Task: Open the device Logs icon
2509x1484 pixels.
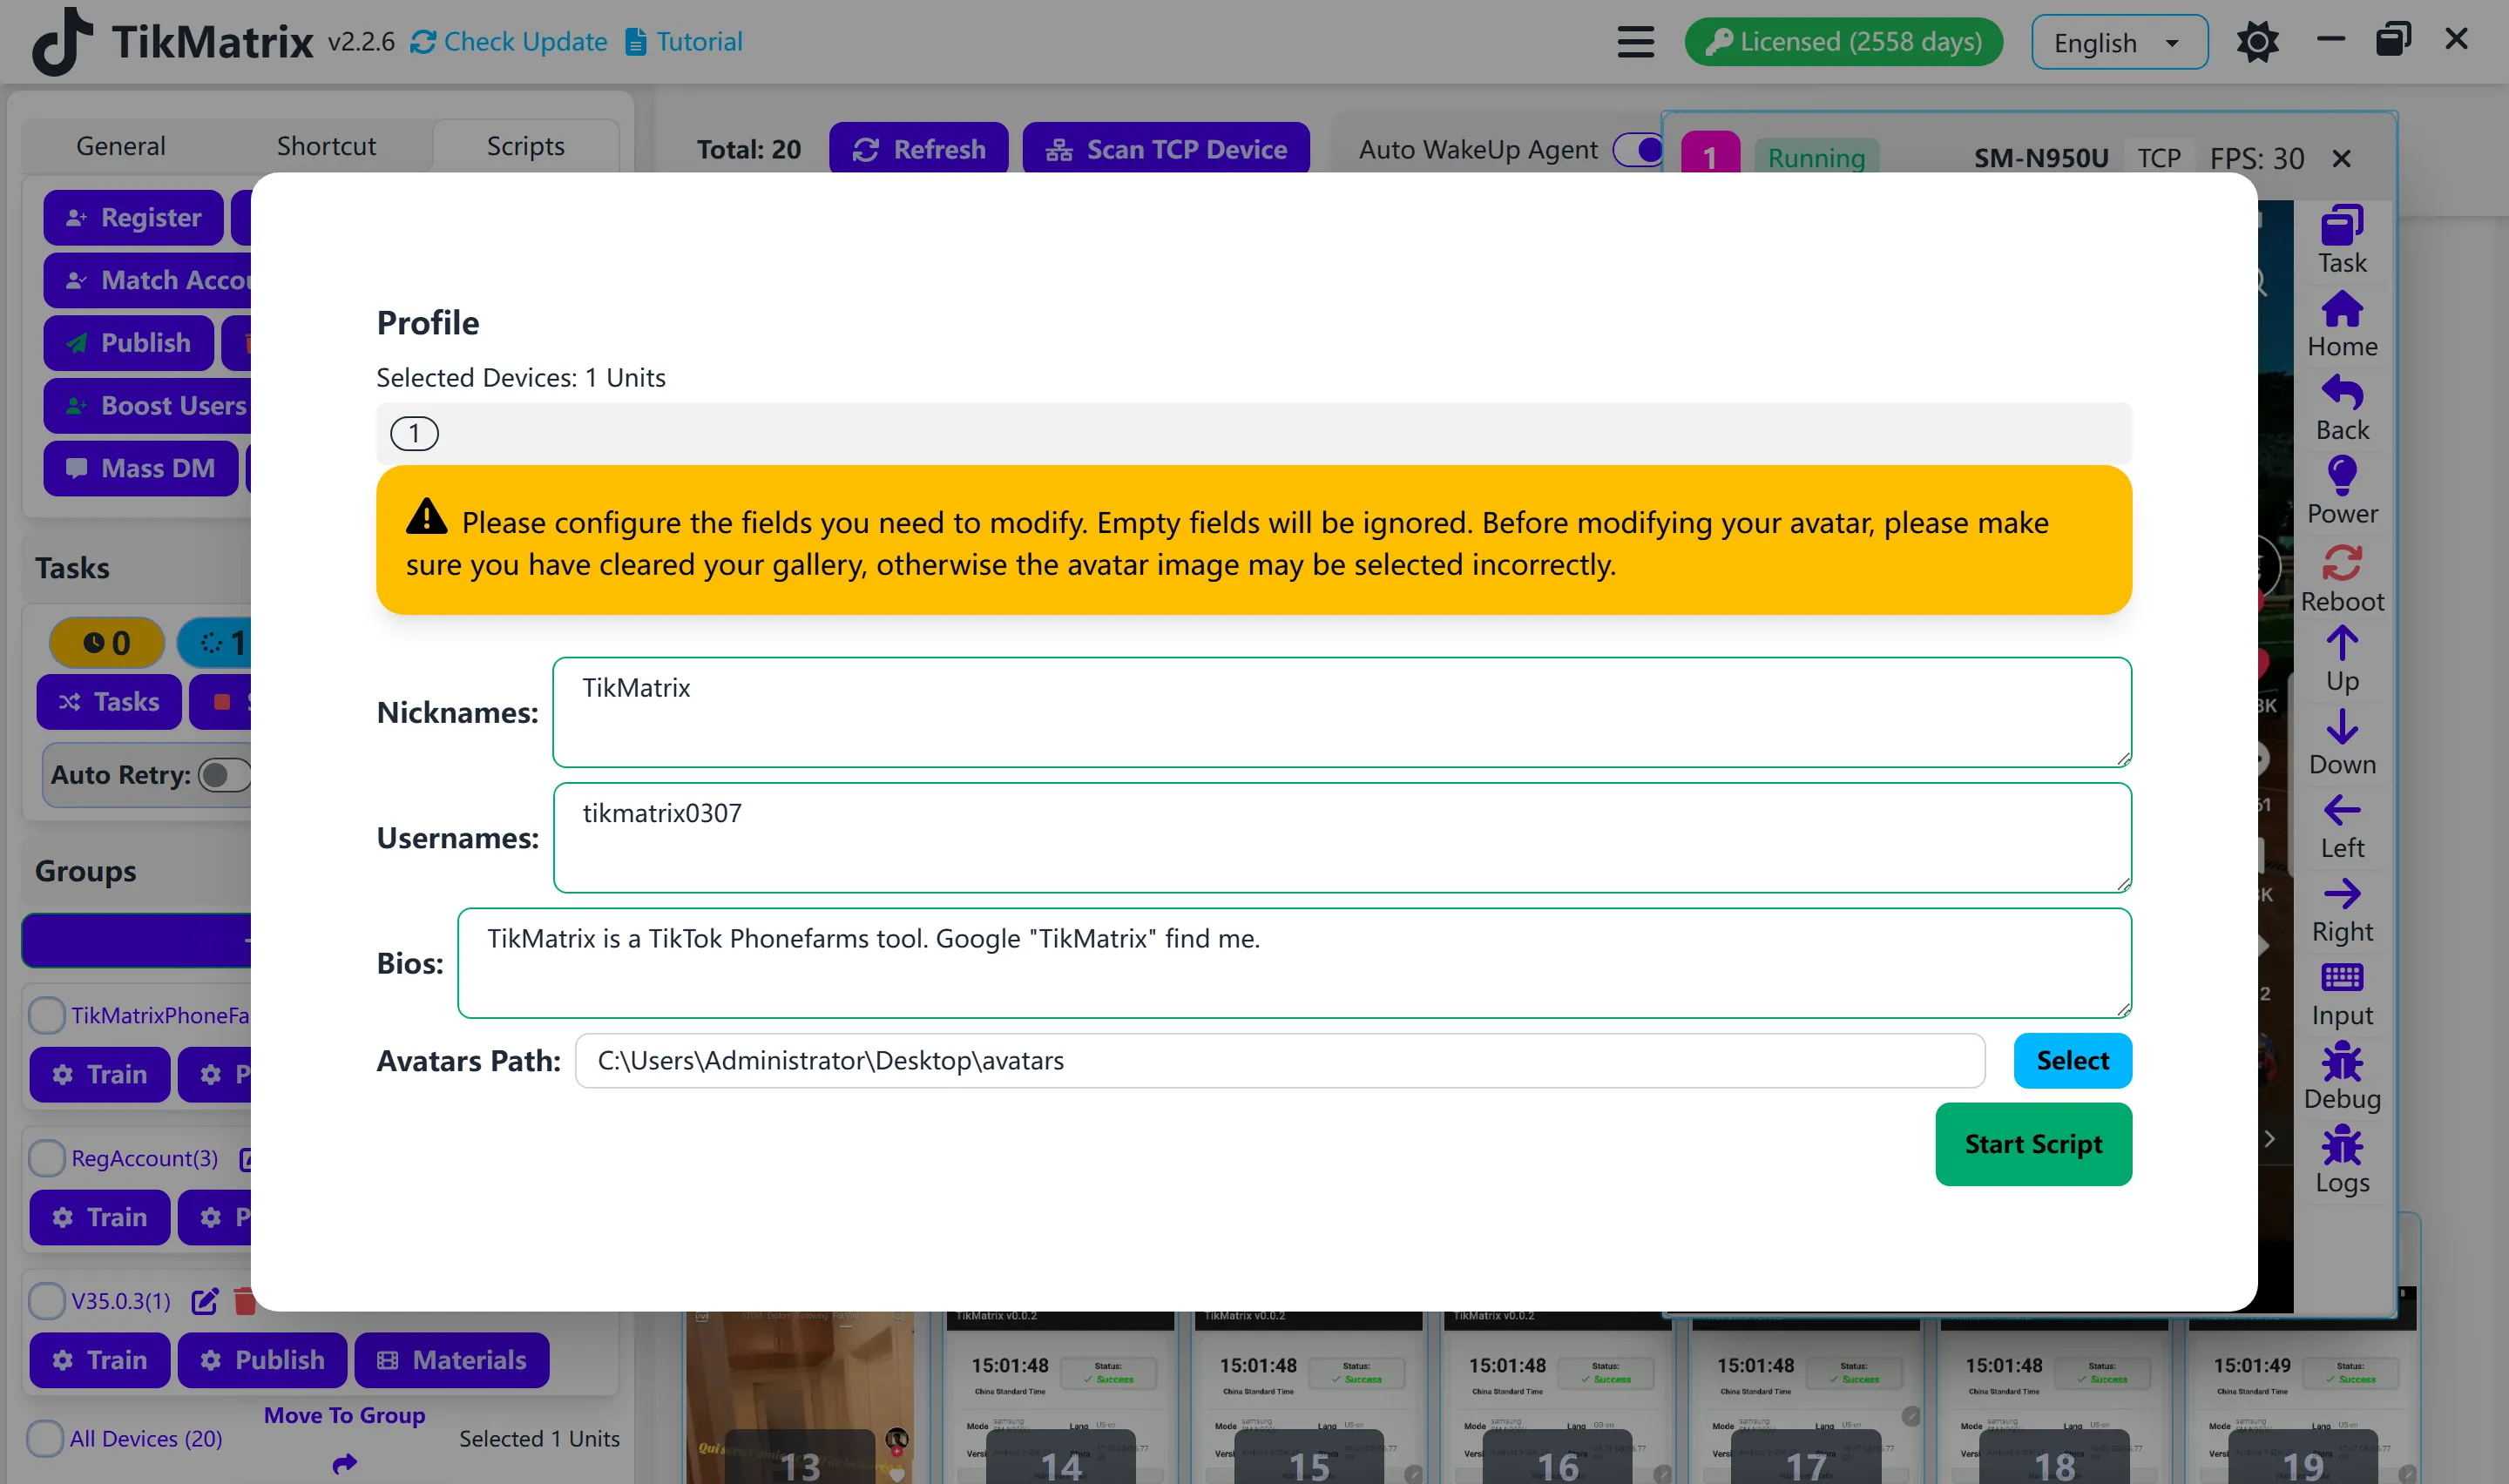Action: 2341,1146
